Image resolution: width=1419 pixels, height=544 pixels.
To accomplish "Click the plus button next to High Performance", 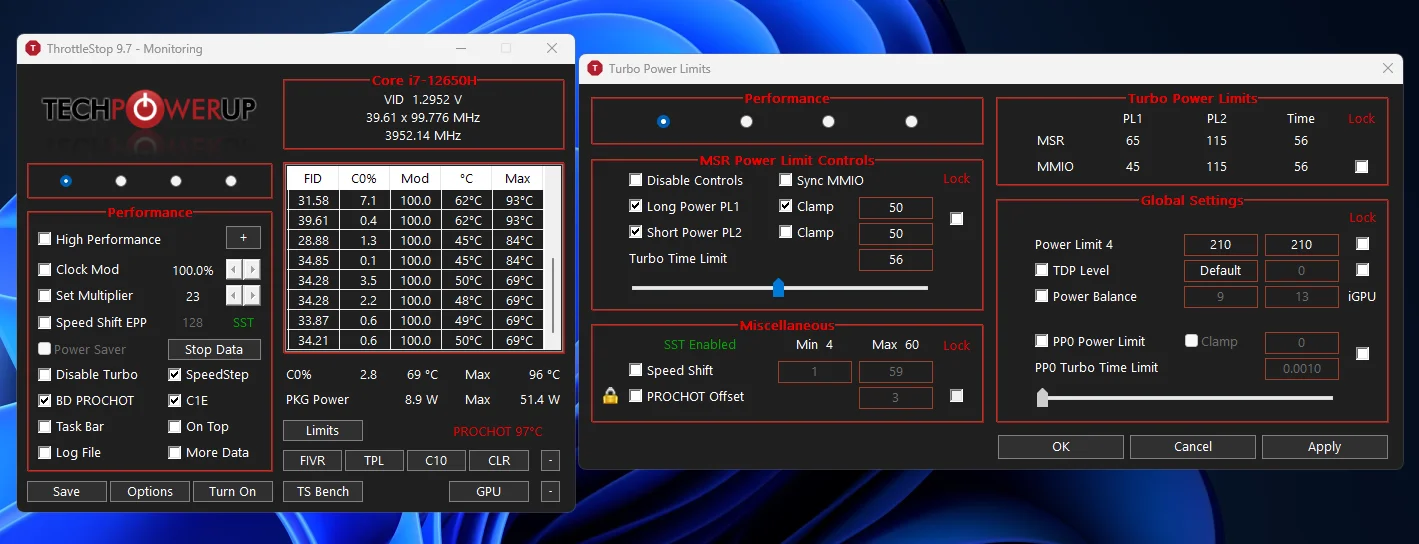I will [243, 238].
